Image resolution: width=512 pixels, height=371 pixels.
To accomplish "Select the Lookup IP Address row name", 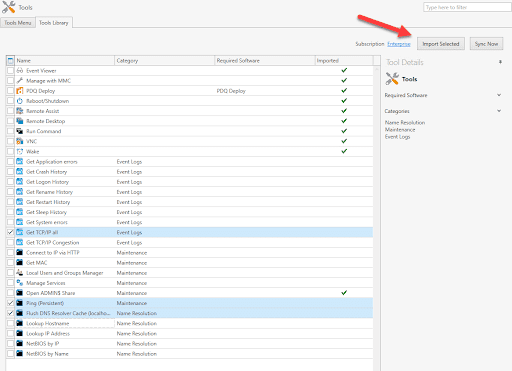I will [48, 333].
